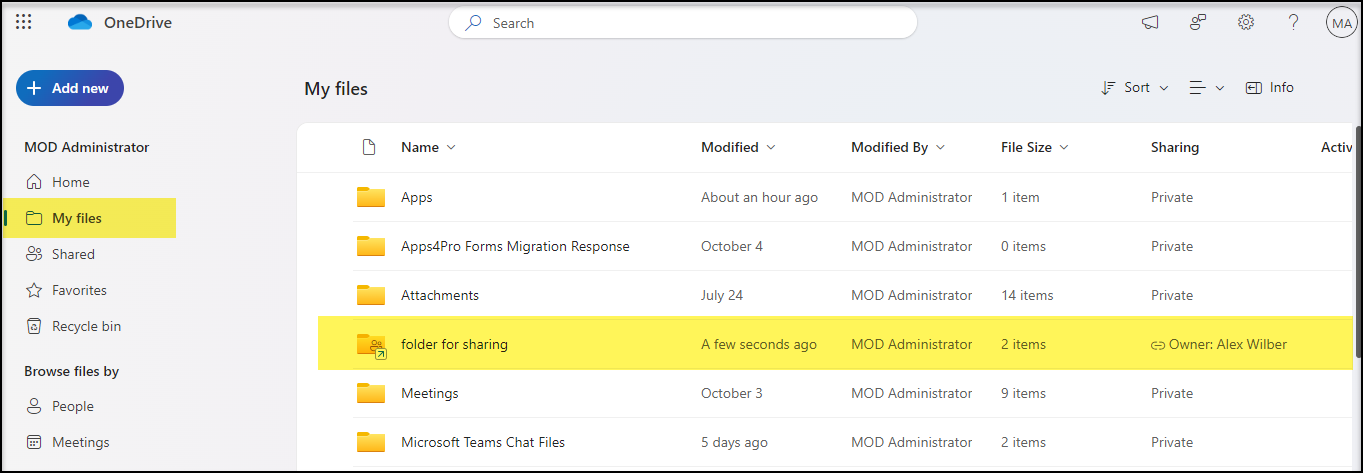
Task: Open the Settings gear icon
Action: [1246, 23]
